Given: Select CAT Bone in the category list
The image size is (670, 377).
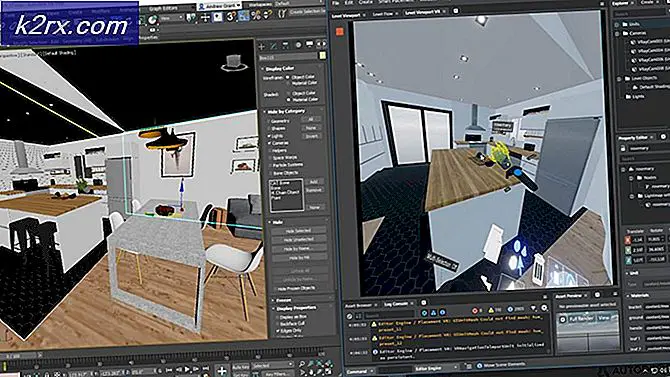Looking at the screenshot, I should click(280, 183).
